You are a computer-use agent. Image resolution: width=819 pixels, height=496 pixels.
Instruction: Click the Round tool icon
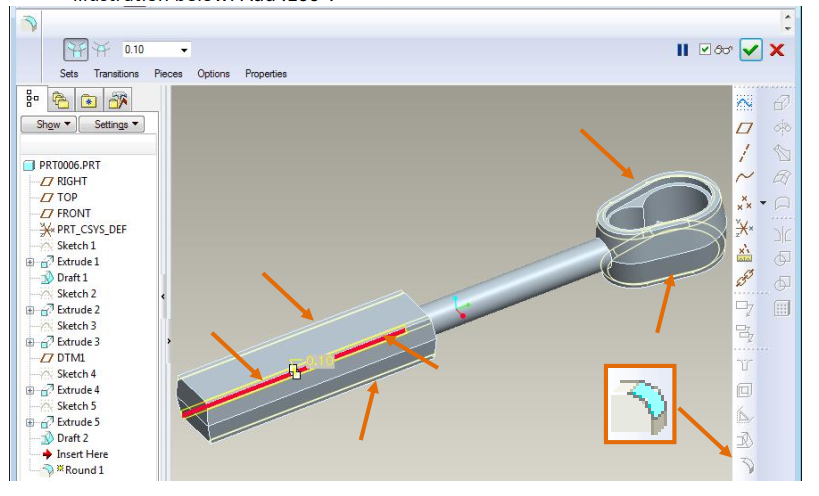pyautogui.click(x=745, y=466)
